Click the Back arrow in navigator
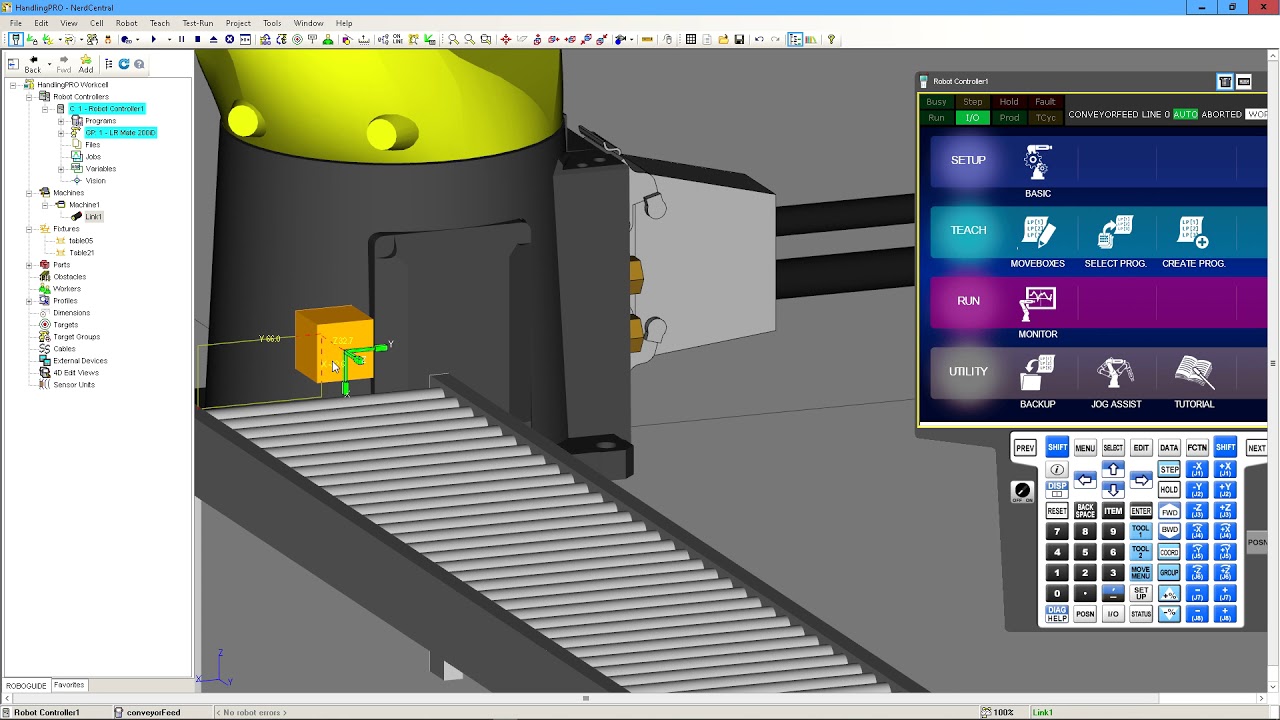The width and height of the screenshot is (1280, 720). [x=32, y=65]
